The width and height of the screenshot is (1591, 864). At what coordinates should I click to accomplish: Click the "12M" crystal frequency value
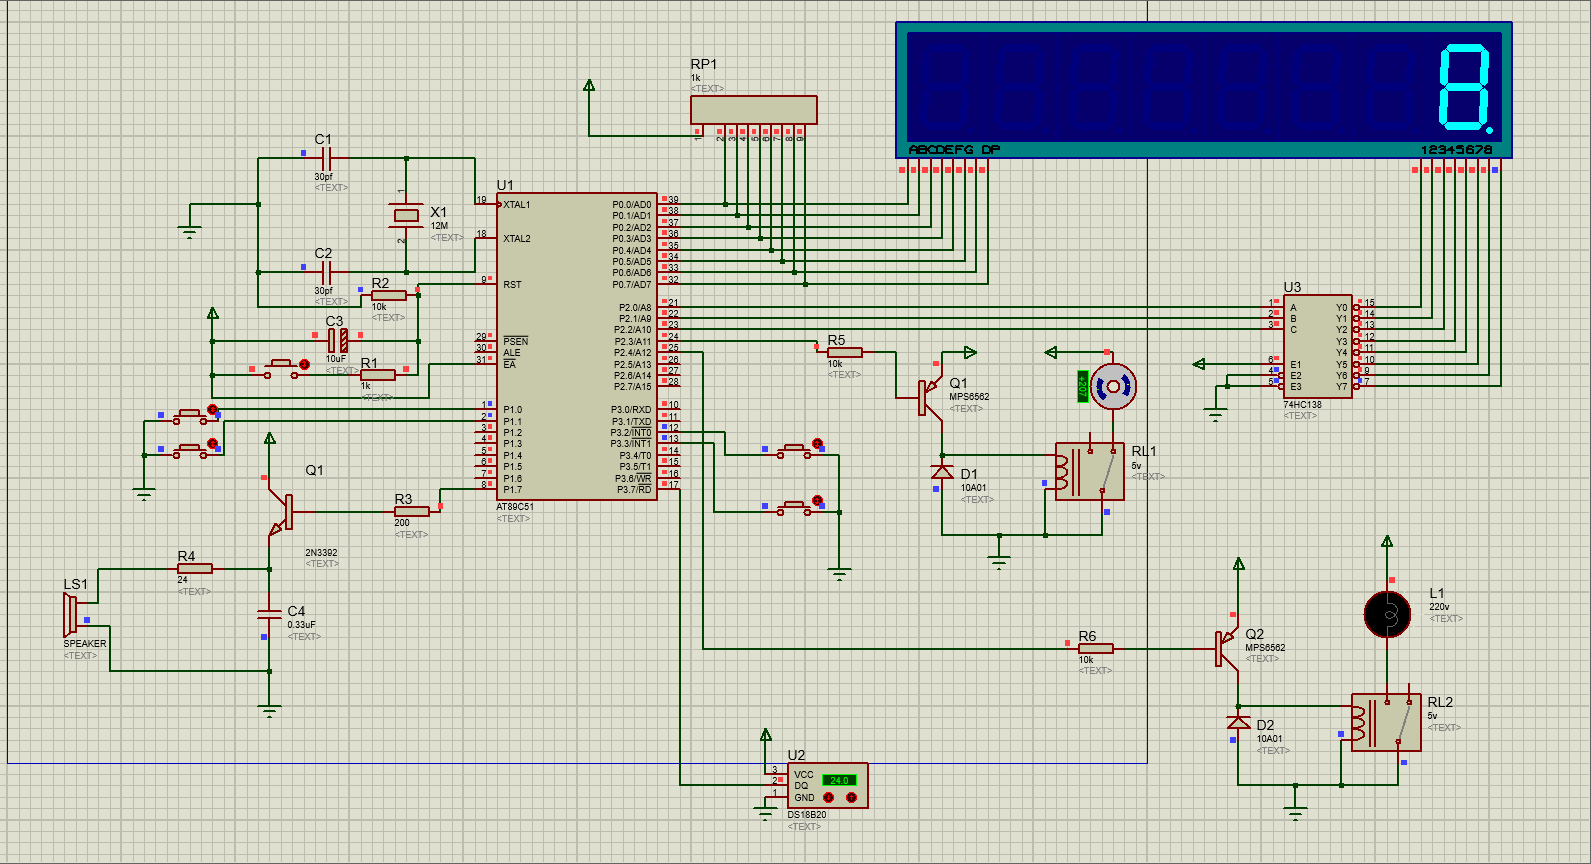click(x=440, y=226)
